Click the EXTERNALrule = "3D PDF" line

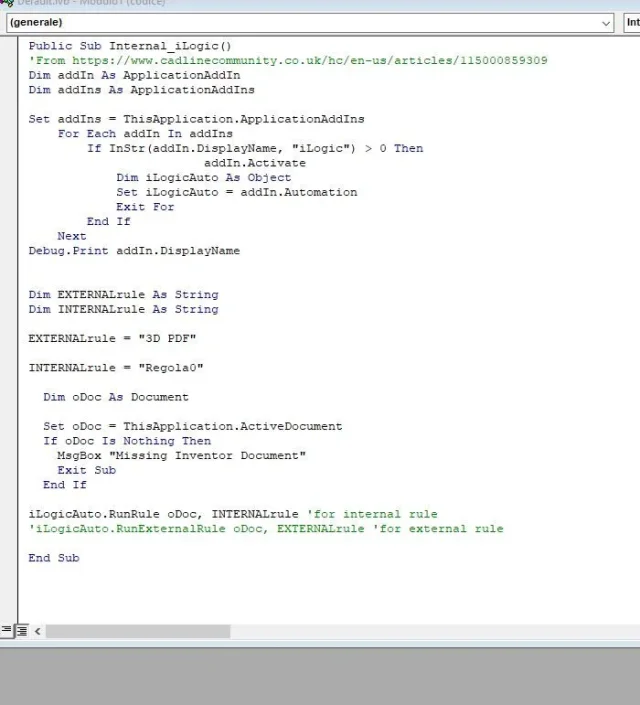(112, 338)
